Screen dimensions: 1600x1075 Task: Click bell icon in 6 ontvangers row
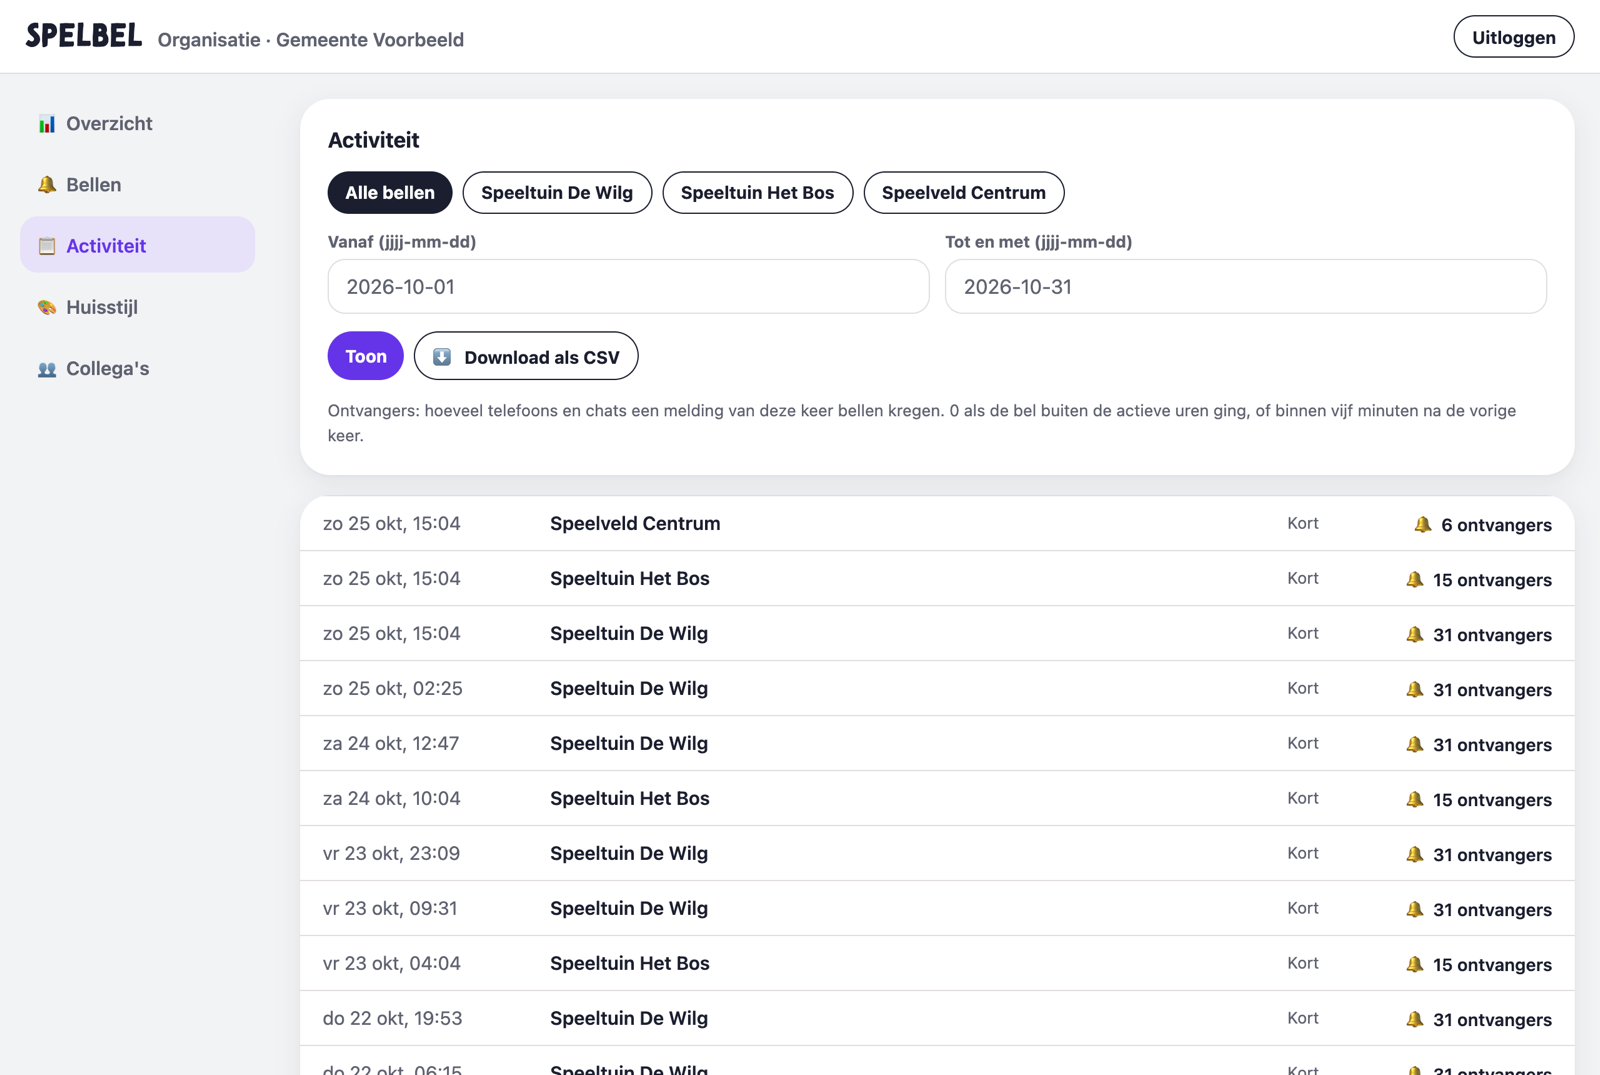[1423, 524]
